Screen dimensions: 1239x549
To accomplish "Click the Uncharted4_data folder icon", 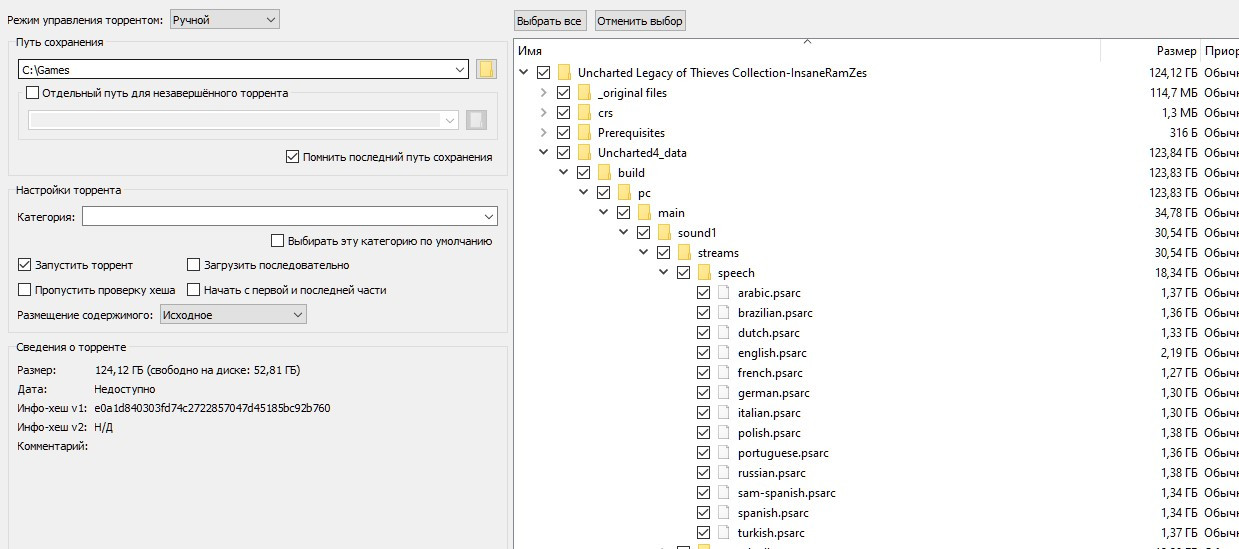I will tap(584, 153).
